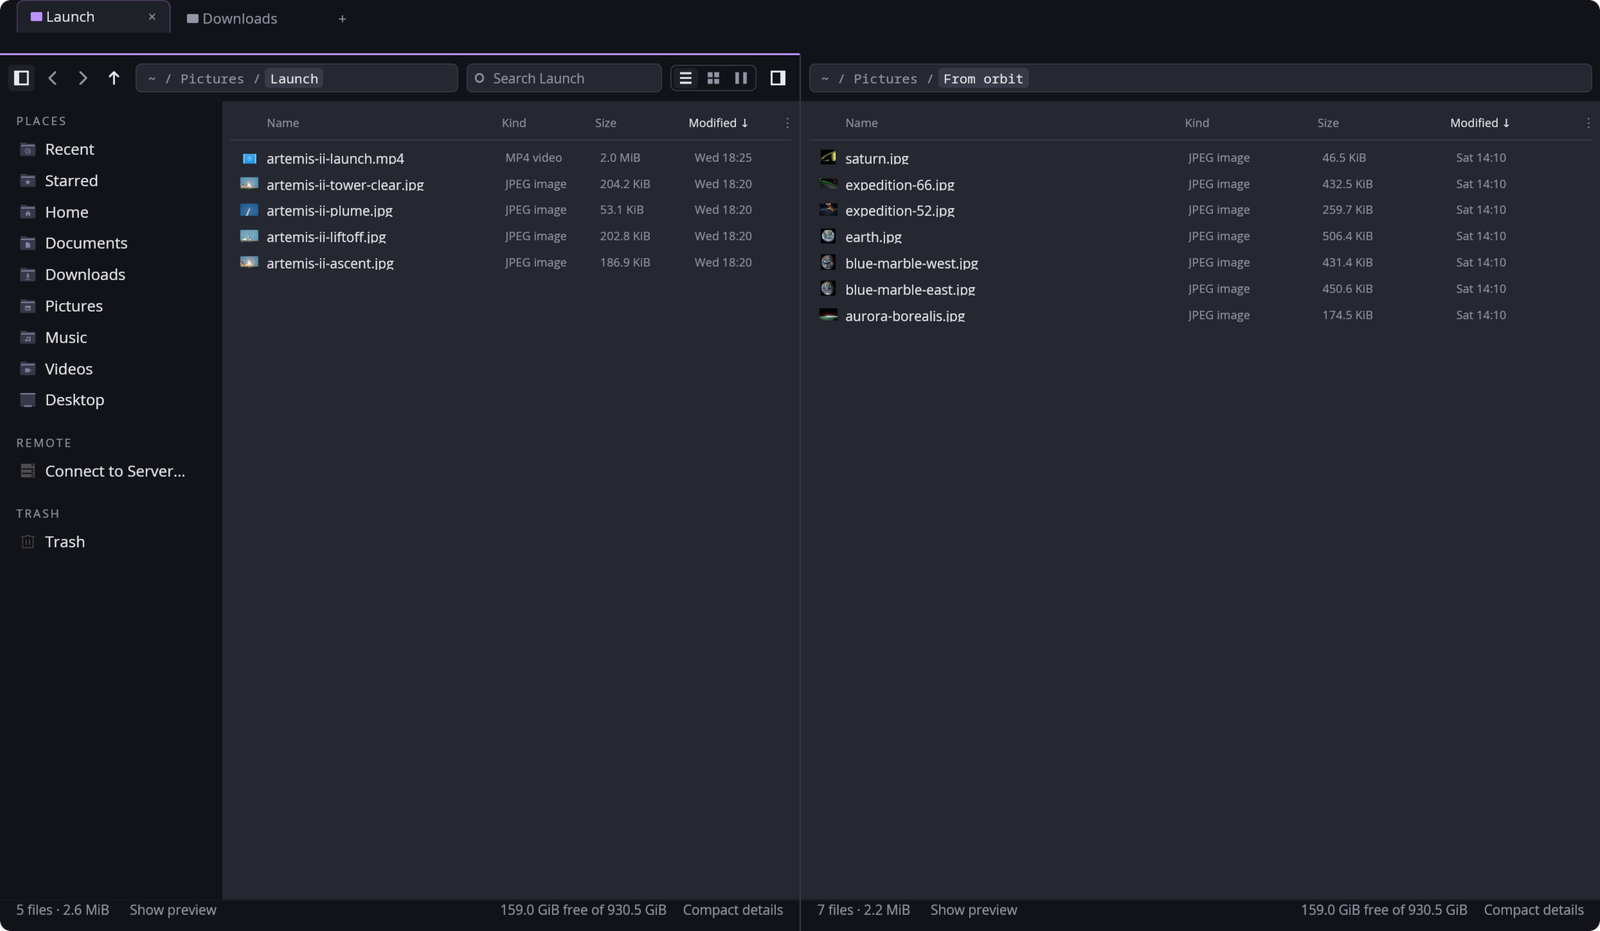Switch to list view mode
The width and height of the screenshot is (1600, 931).
686,78
